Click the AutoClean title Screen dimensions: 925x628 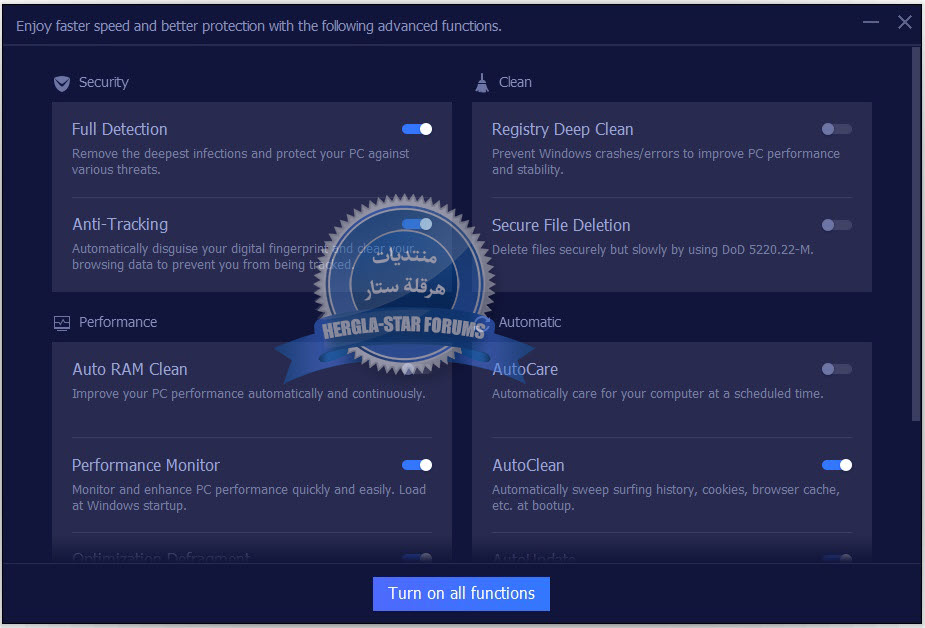(x=528, y=465)
